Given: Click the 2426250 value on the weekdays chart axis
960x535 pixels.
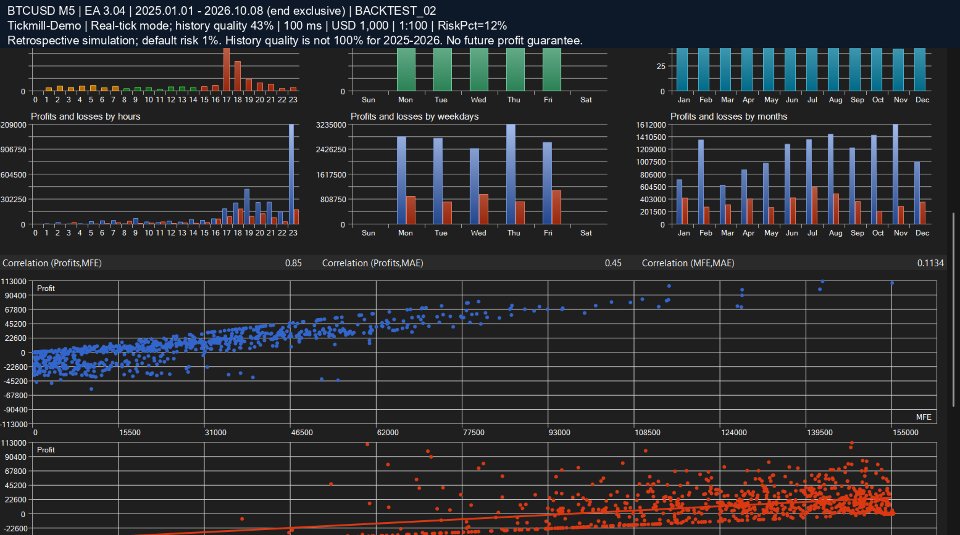Looking at the screenshot, I should pyautogui.click(x=331, y=149).
